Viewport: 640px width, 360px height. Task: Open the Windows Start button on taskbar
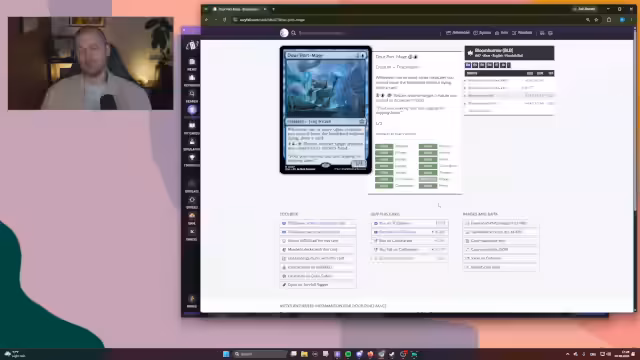(226, 354)
